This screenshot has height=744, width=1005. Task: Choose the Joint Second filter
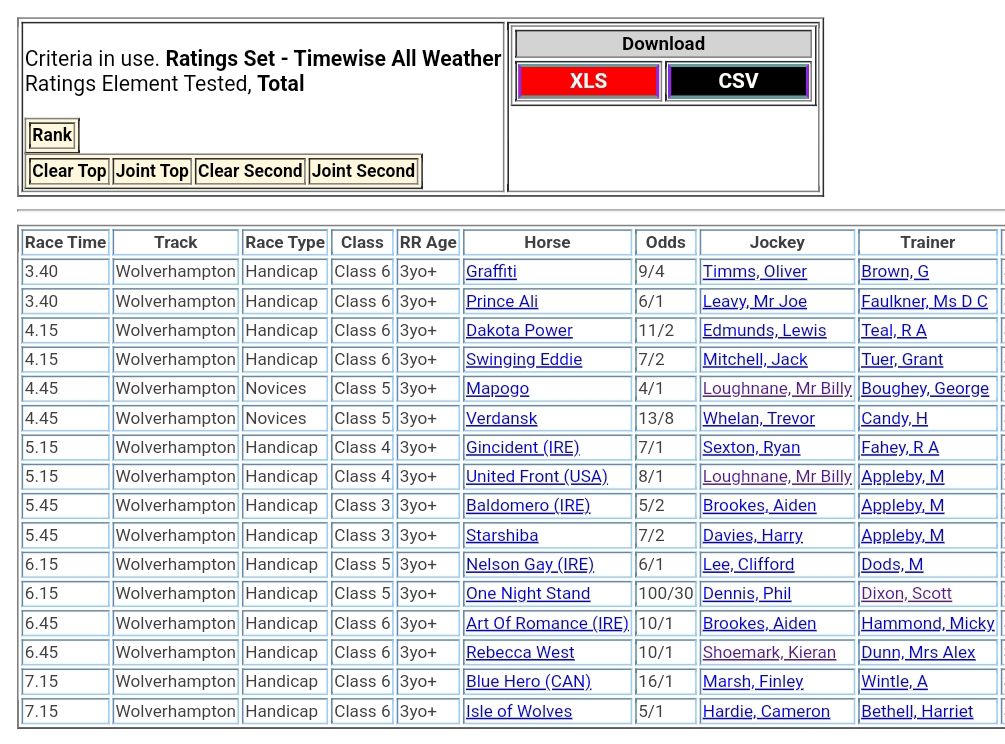click(363, 171)
